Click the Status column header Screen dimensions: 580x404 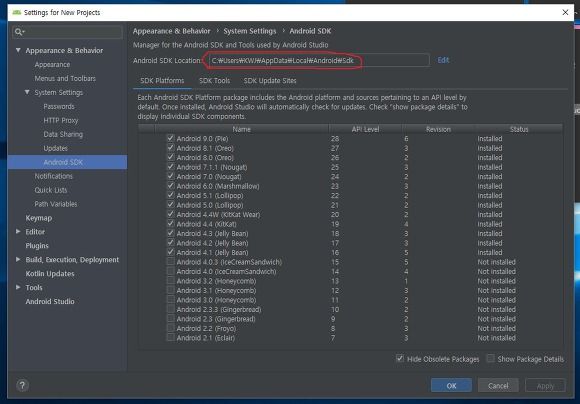(x=519, y=129)
